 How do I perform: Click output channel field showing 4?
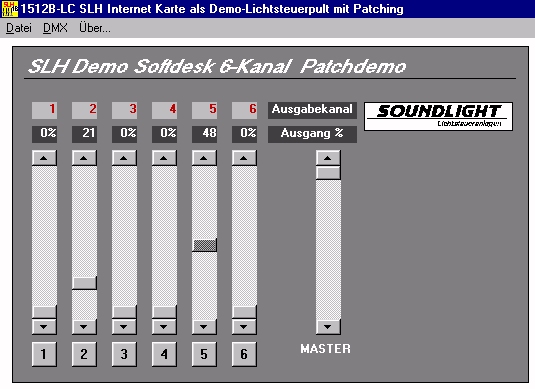tap(164, 110)
